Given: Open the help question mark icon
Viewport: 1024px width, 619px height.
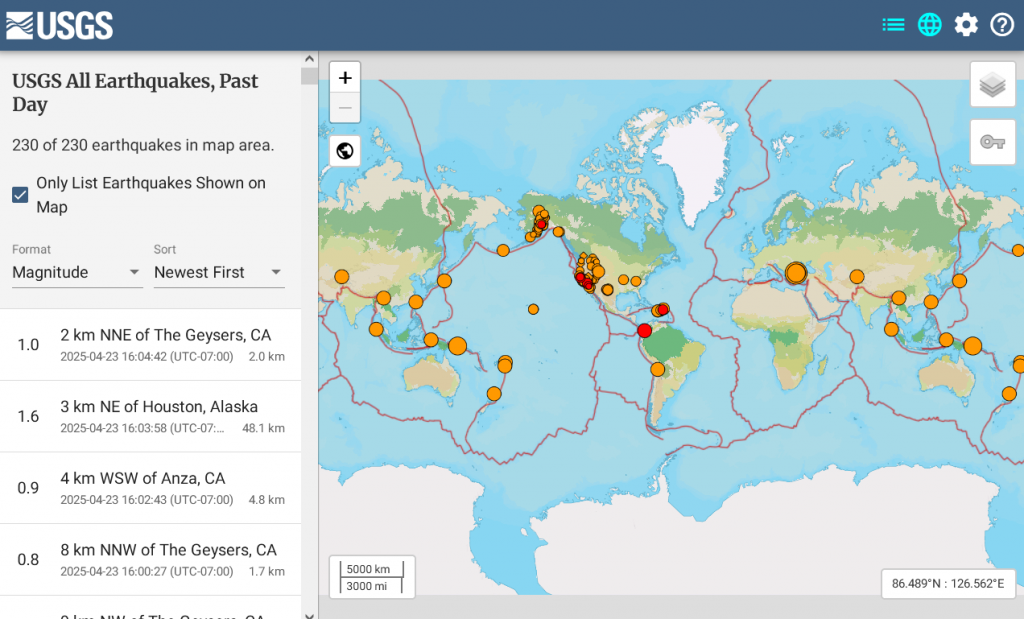Looking at the screenshot, I should click(x=1002, y=25).
